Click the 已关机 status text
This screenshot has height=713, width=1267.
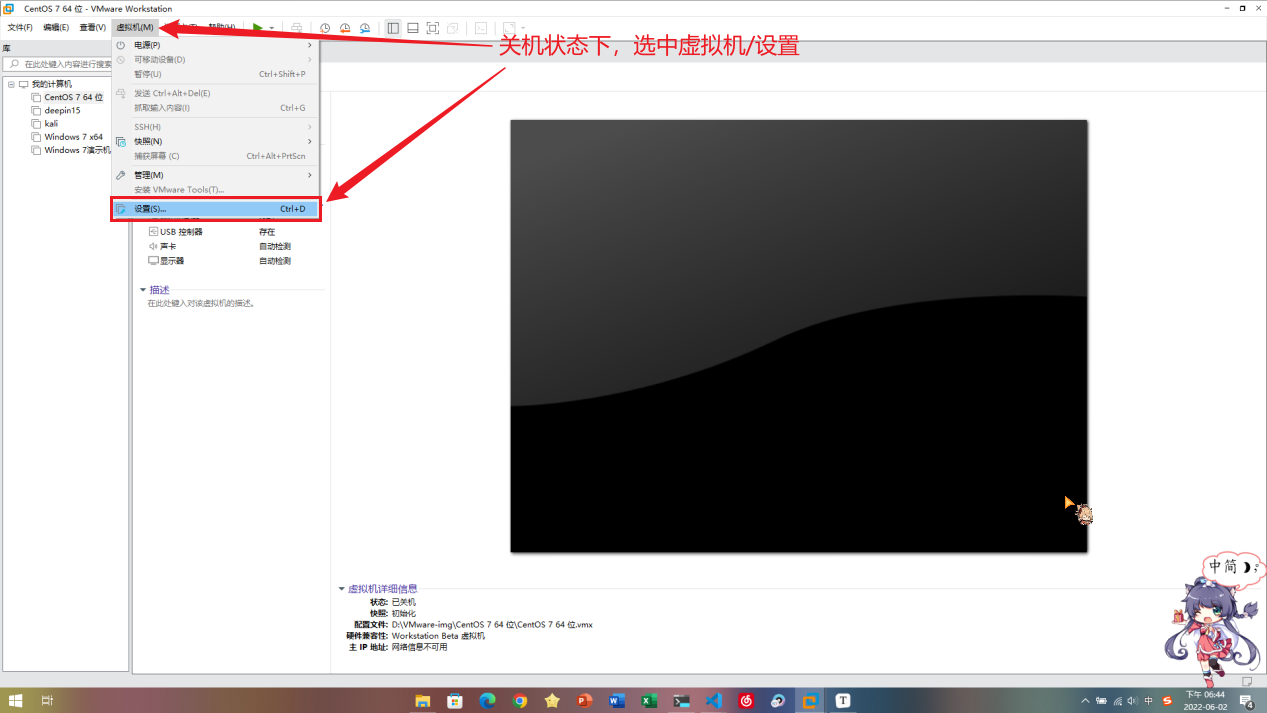[x=403, y=602]
